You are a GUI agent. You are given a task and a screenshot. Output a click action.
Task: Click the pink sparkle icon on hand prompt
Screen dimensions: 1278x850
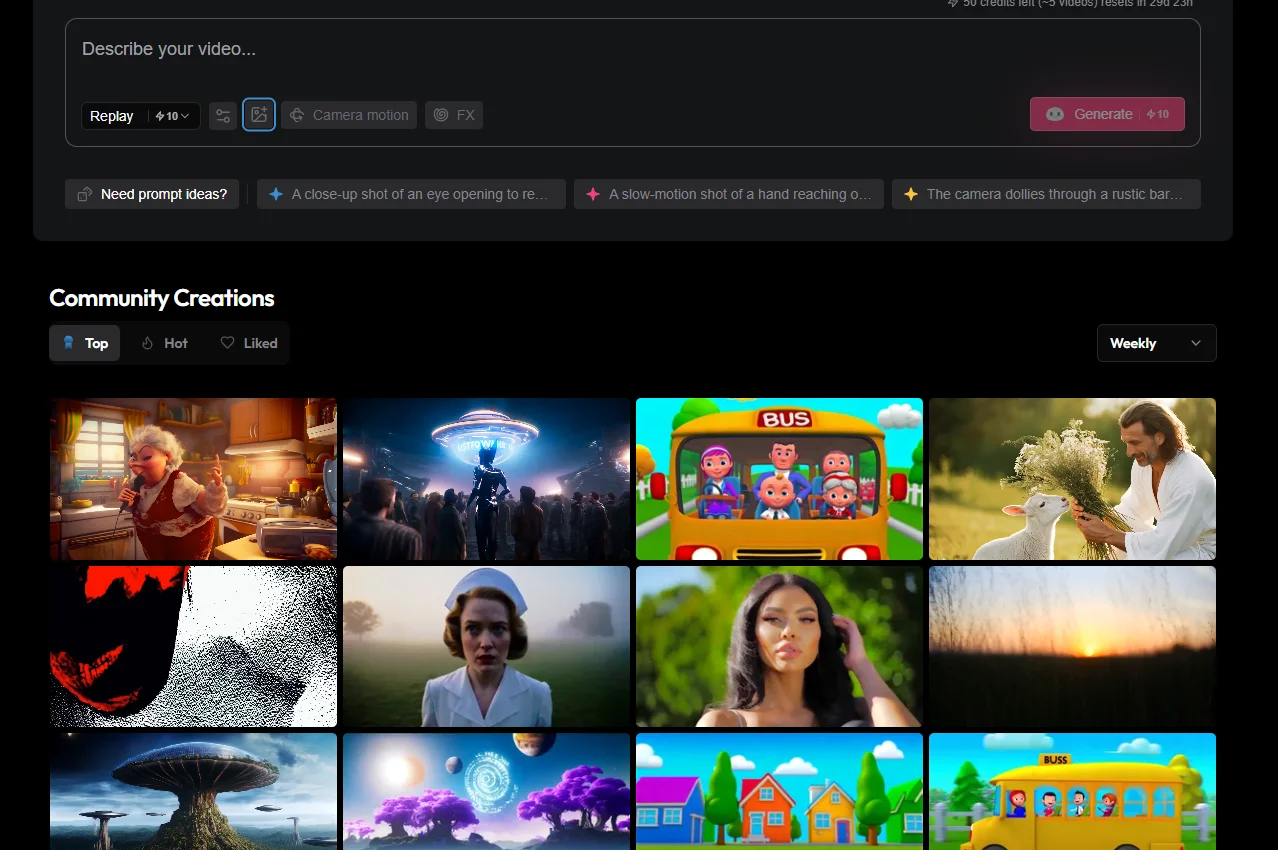[593, 194]
